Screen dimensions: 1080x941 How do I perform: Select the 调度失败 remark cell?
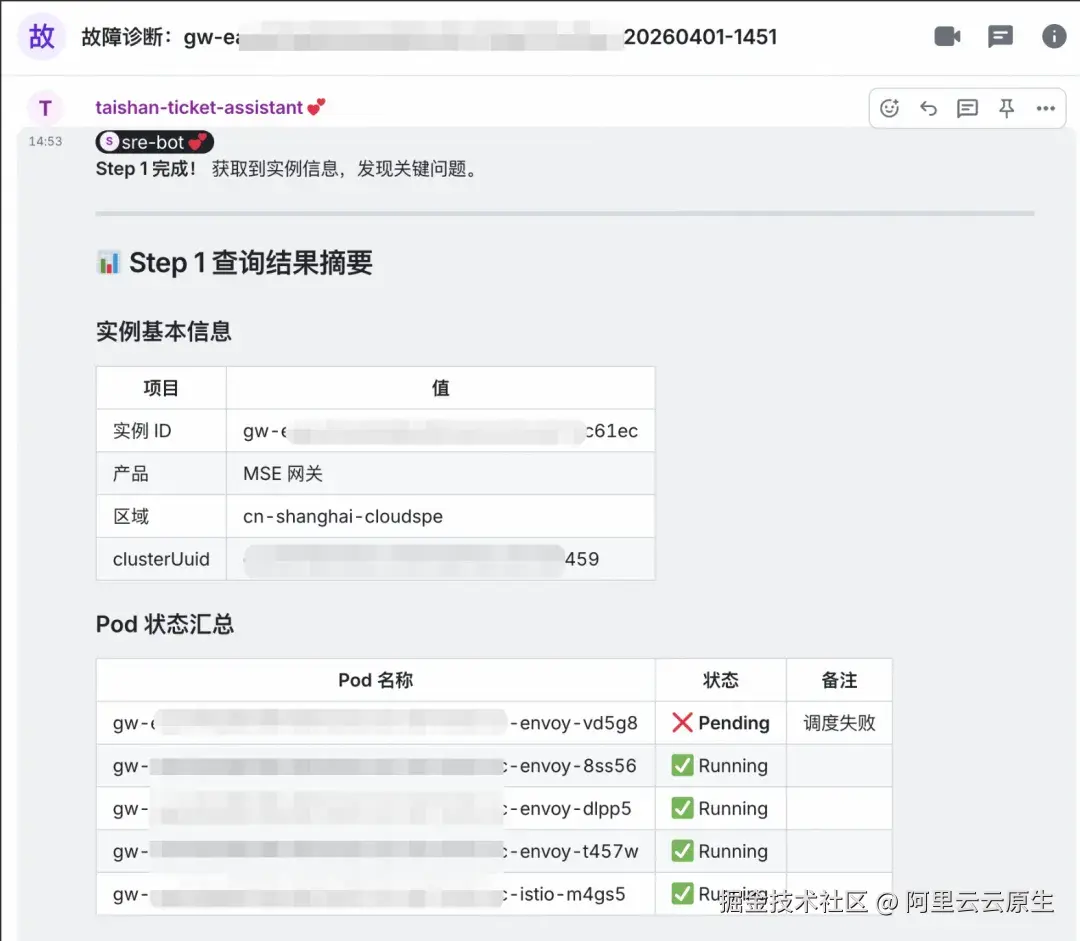839,722
